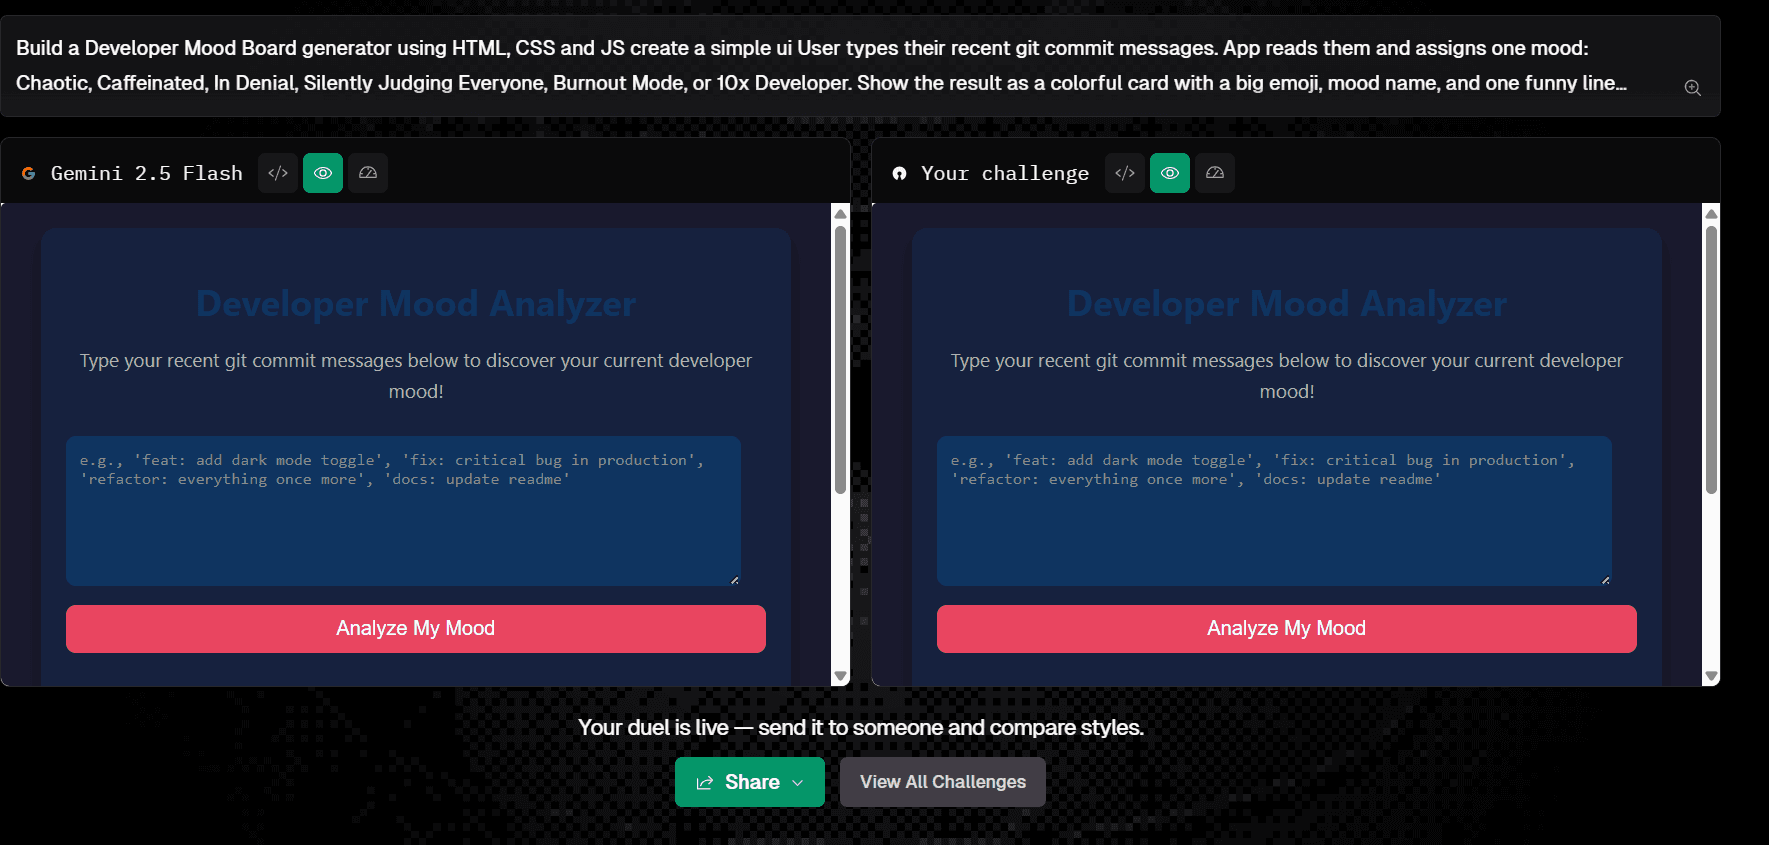Toggle preview eye in Your challenge panel
Image resolution: width=1769 pixels, height=845 pixels.
1170,173
